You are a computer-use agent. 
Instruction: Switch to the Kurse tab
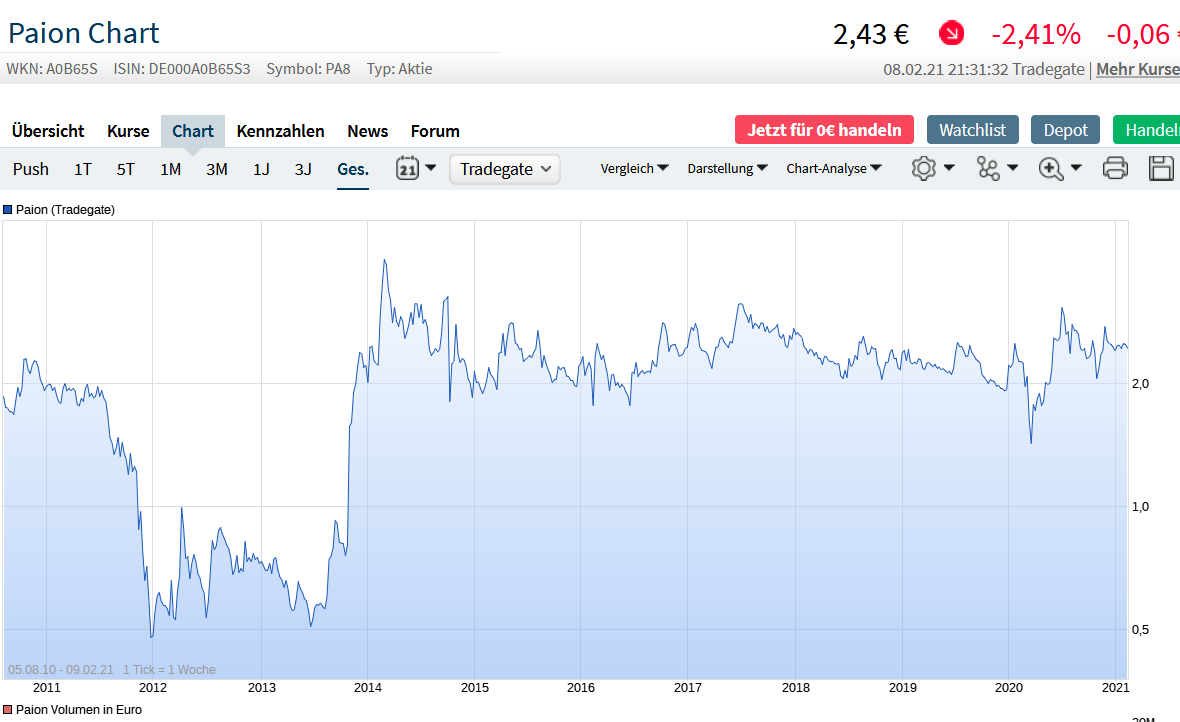[128, 131]
